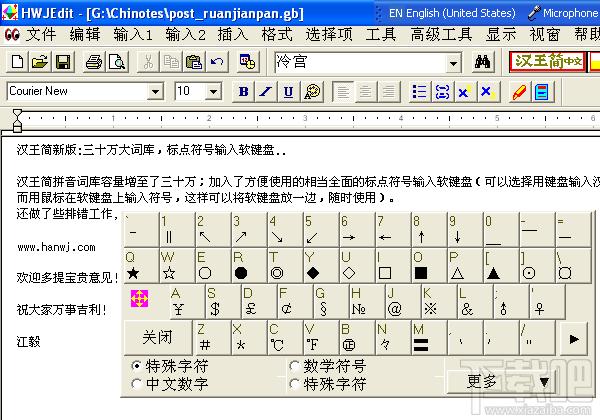Expand the 冷宫 search combo box
Viewport: 600px width, 420px height.
pyautogui.click(x=453, y=63)
